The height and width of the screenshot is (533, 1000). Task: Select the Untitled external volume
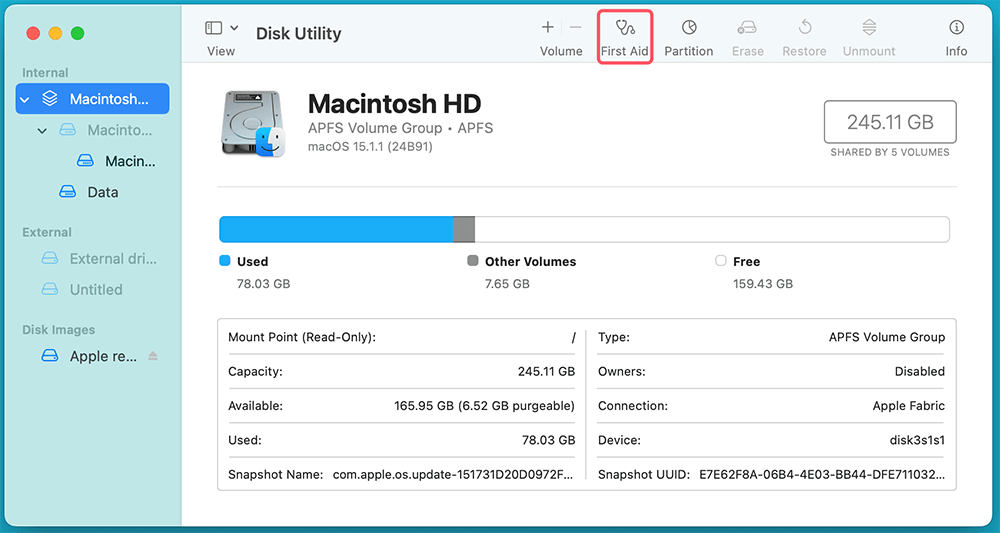click(x=92, y=289)
